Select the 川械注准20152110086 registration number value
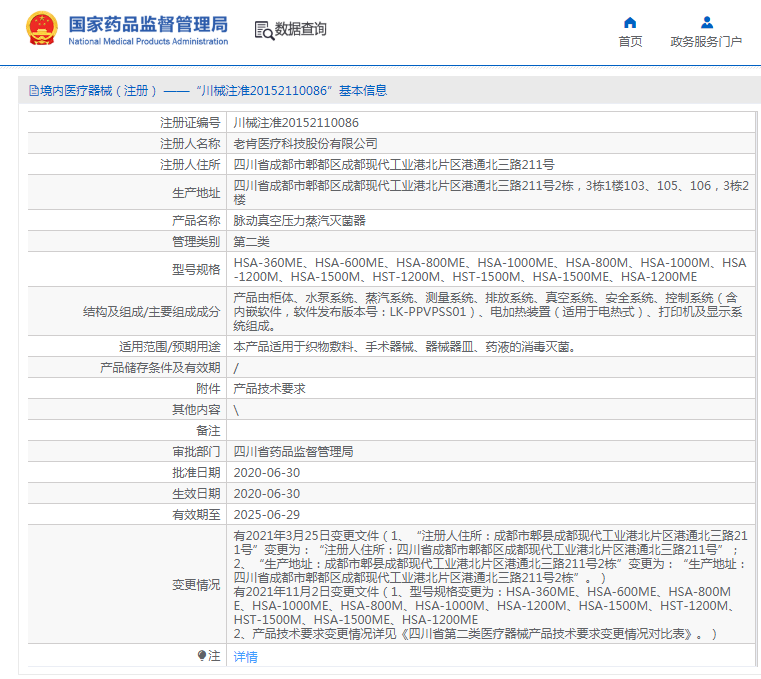 pos(296,122)
